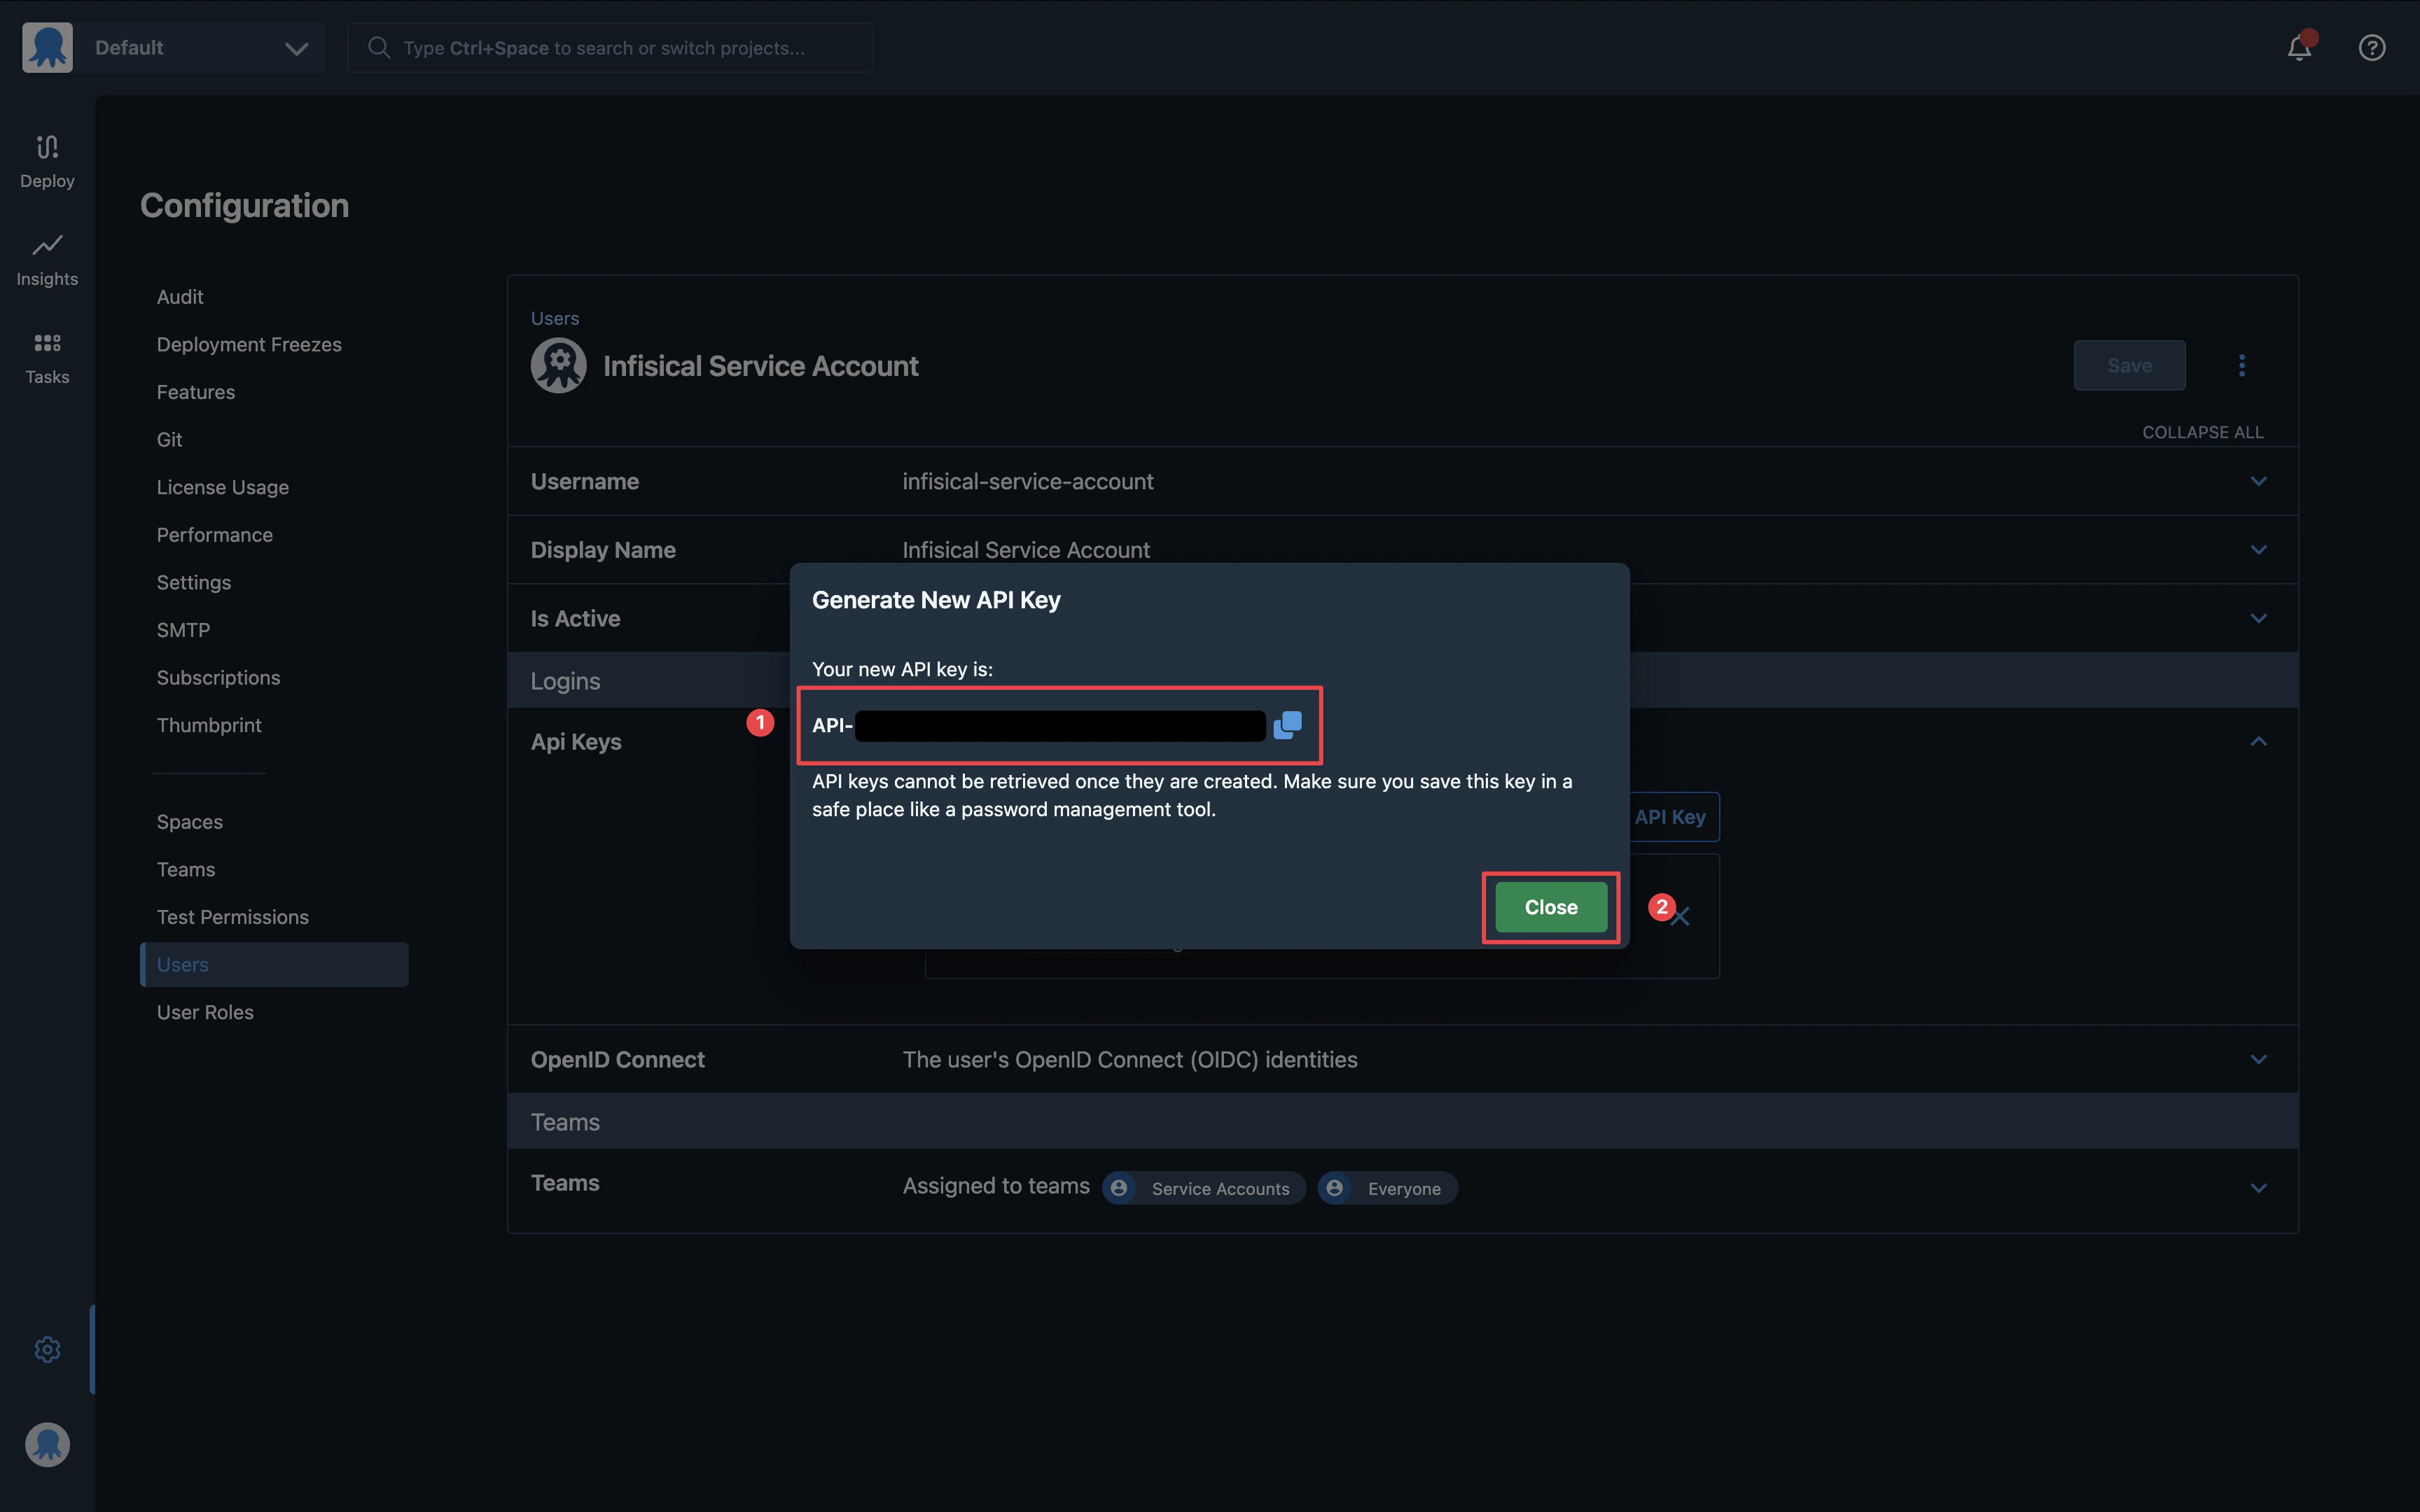Click the Everyone team chip
2420x1512 pixels.
[x=1387, y=1188]
